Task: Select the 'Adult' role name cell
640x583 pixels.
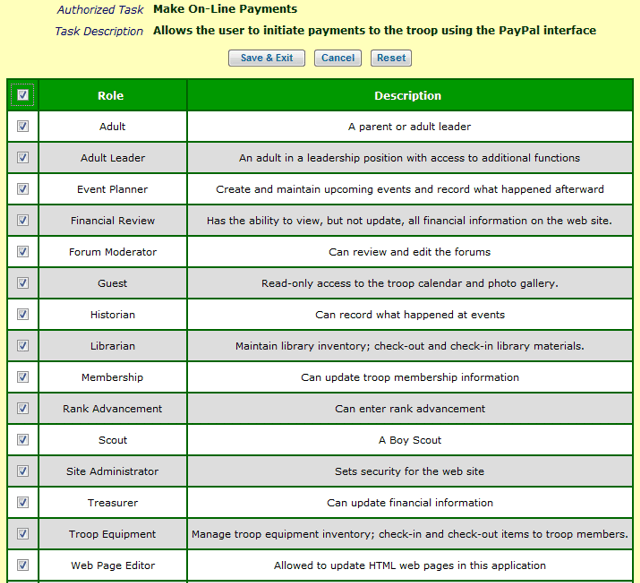Action: 113,127
